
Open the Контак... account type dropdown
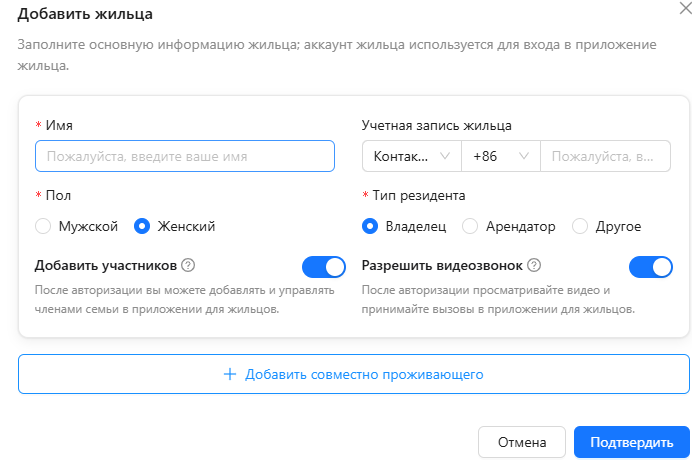click(412, 156)
